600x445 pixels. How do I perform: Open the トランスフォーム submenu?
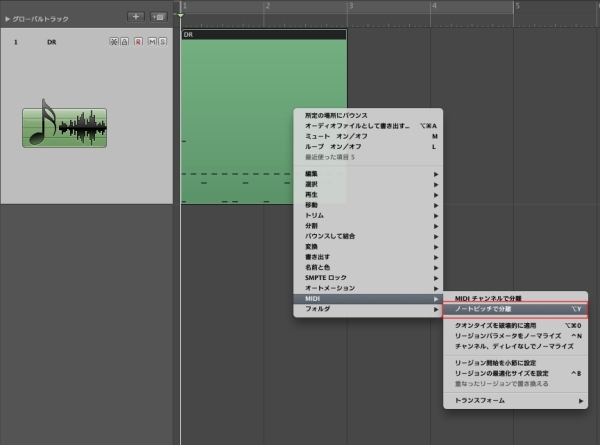pyautogui.click(x=515, y=401)
